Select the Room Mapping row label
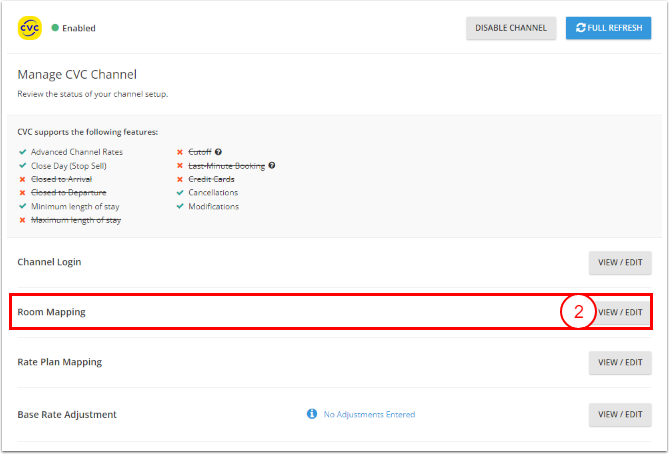The width and height of the screenshot is (669, 454). point(51,312)
